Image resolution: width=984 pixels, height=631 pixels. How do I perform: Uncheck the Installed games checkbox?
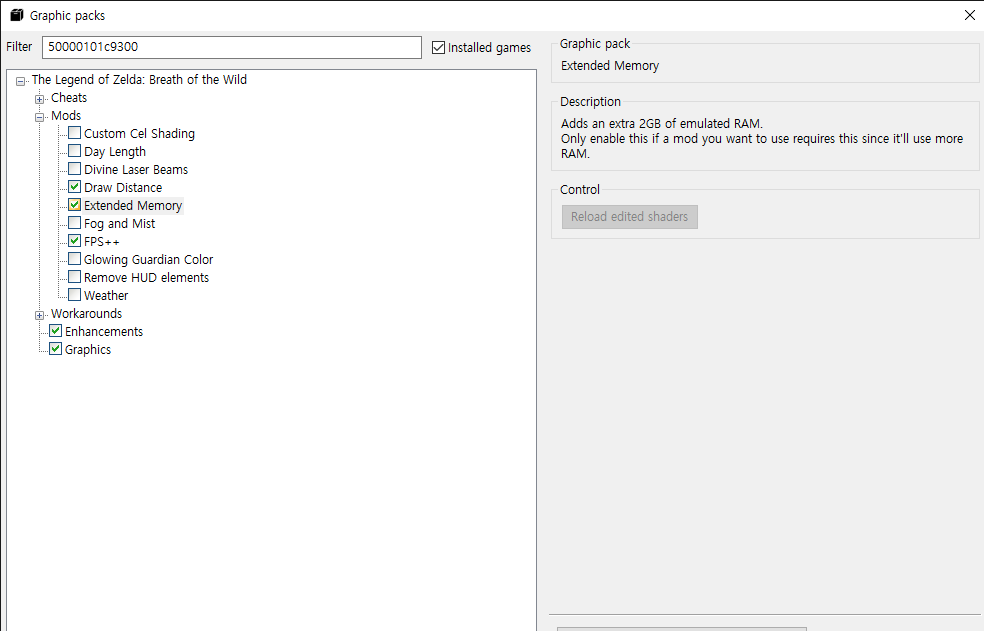[438, 48]
